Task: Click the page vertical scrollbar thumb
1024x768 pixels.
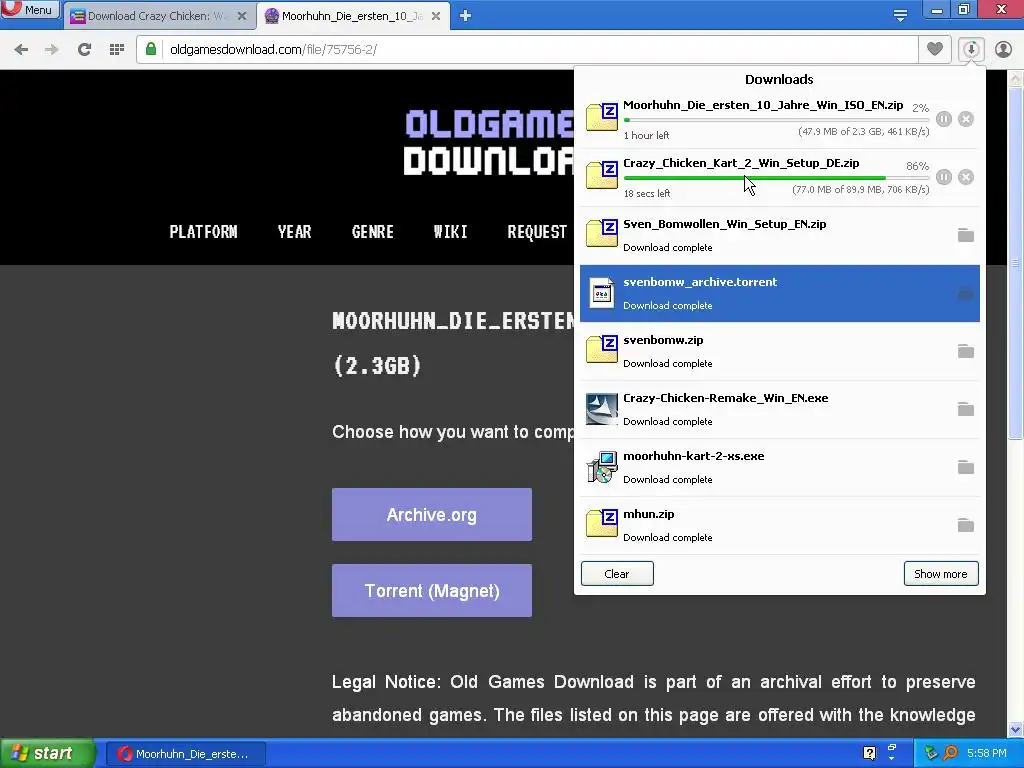Action: point(1016,263)
